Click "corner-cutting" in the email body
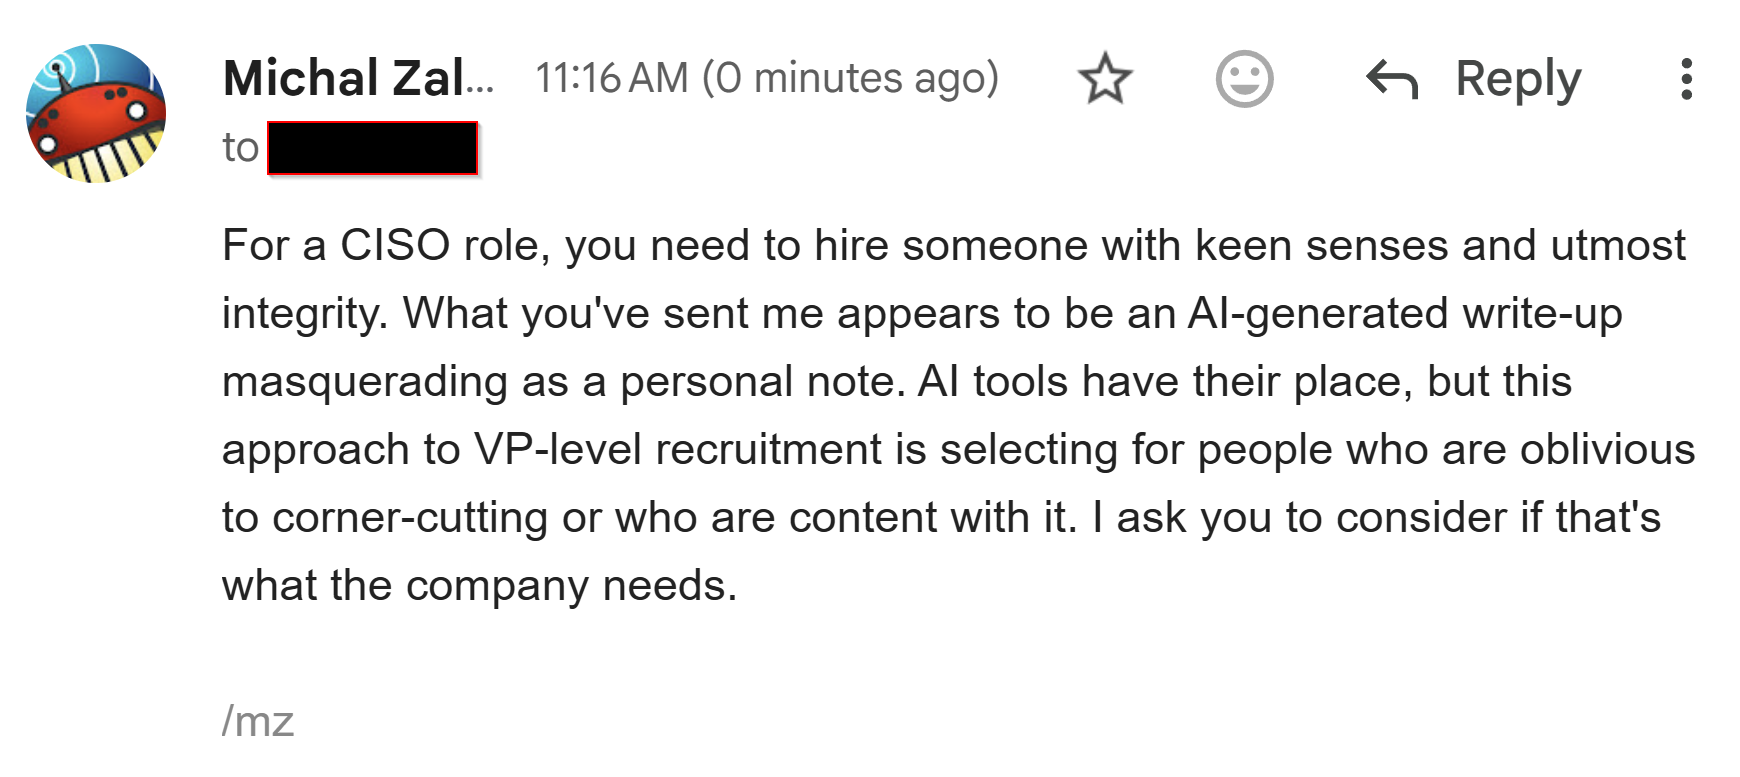Image resolution: width=1740 pixels, height=777 pixels. point(409,517)
